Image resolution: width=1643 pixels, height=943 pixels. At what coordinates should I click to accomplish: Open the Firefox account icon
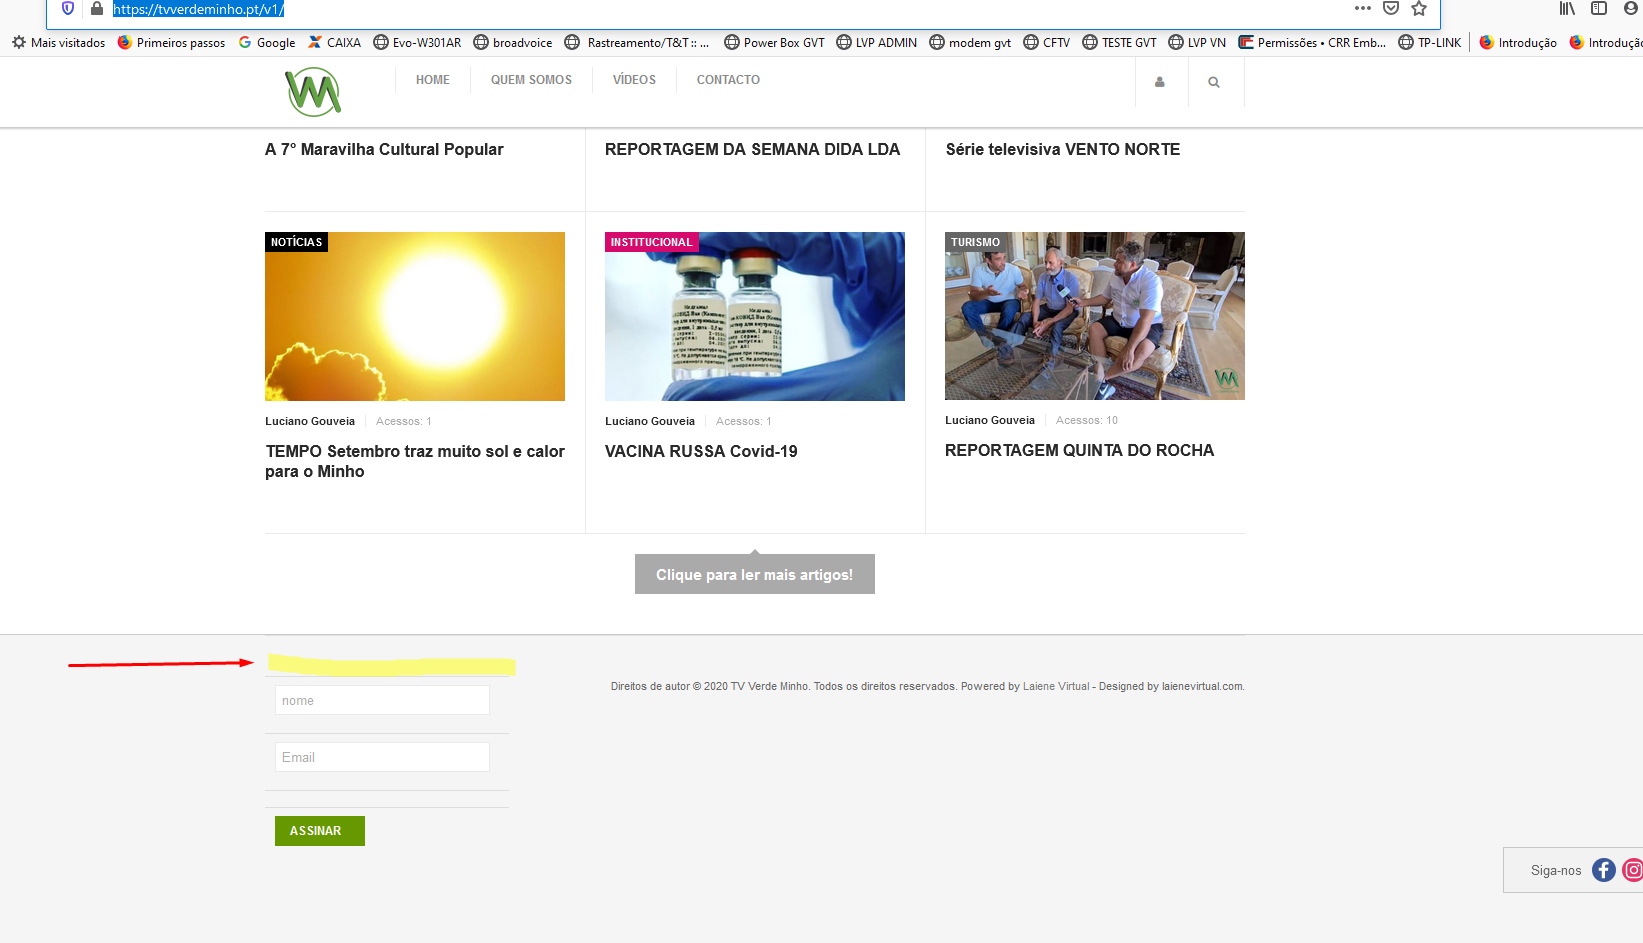1632,8
